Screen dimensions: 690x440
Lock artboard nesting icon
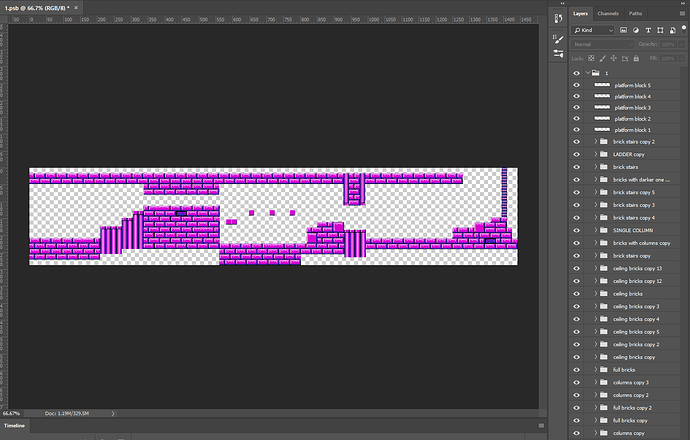point(625,58)
